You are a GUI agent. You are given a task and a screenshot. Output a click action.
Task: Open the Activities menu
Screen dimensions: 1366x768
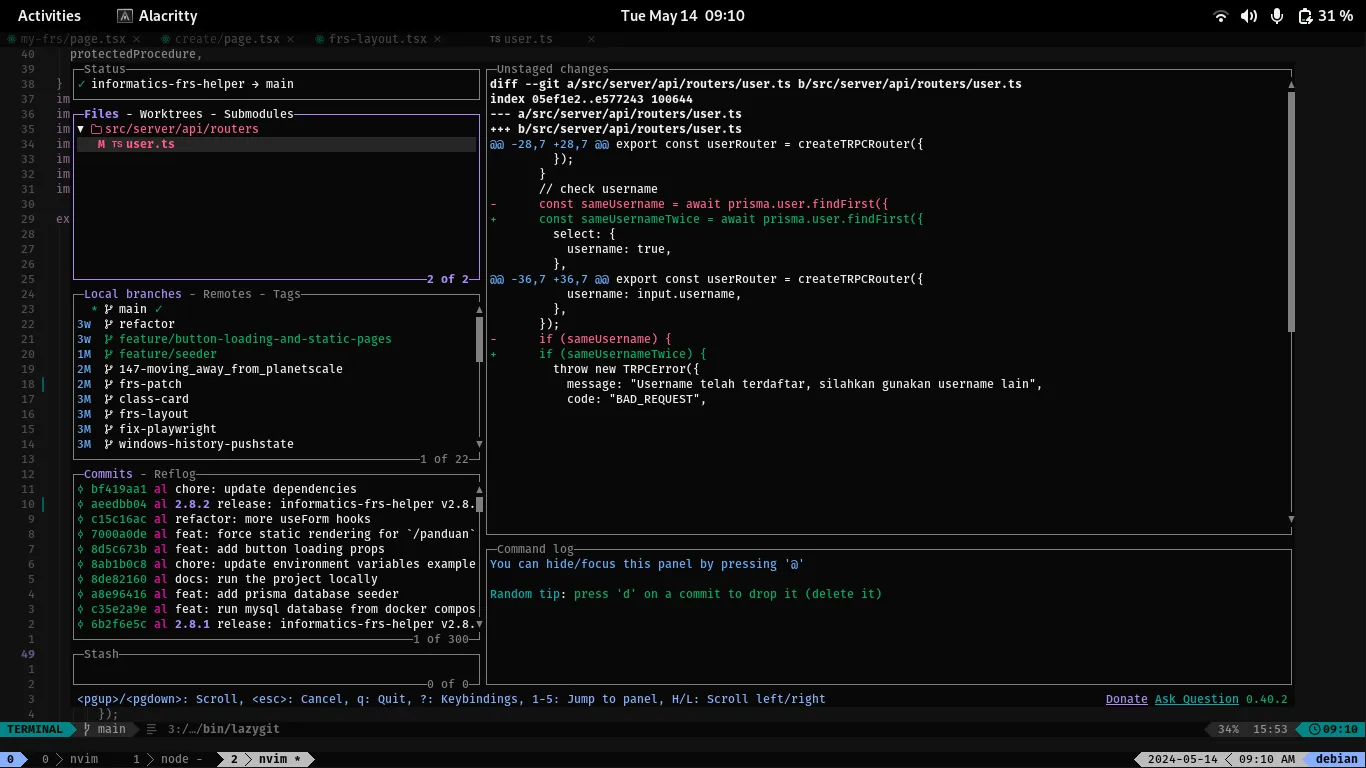tap(49, 15)
